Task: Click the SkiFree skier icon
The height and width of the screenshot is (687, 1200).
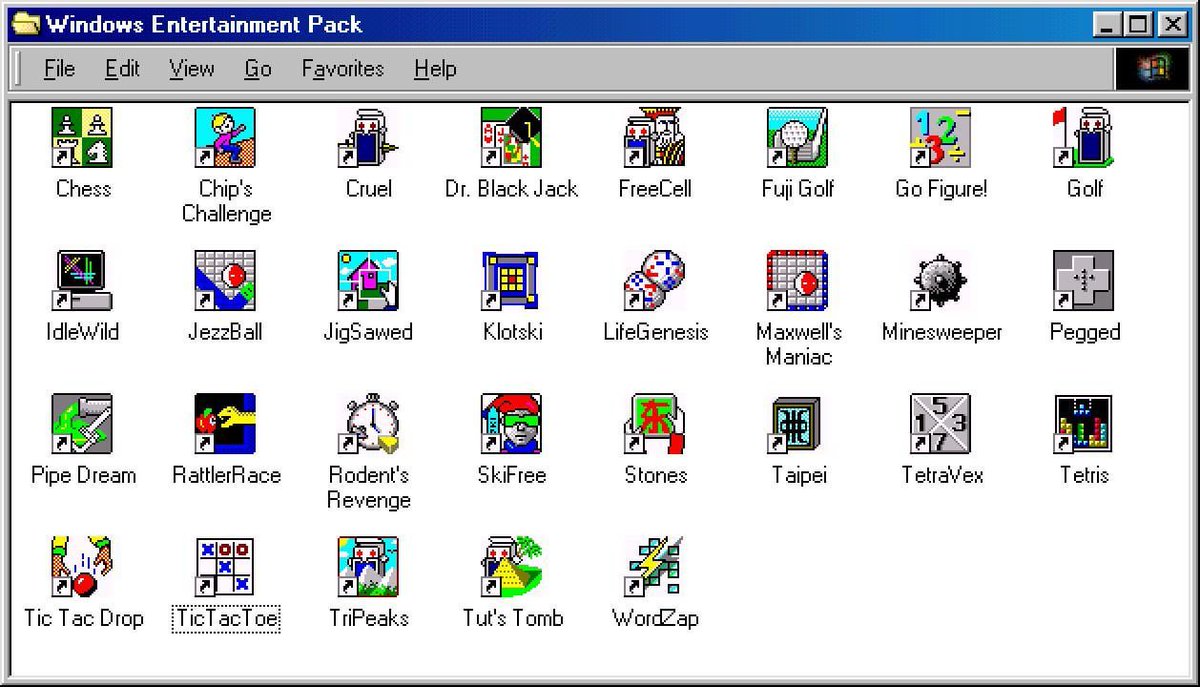Action: point(512,424)
